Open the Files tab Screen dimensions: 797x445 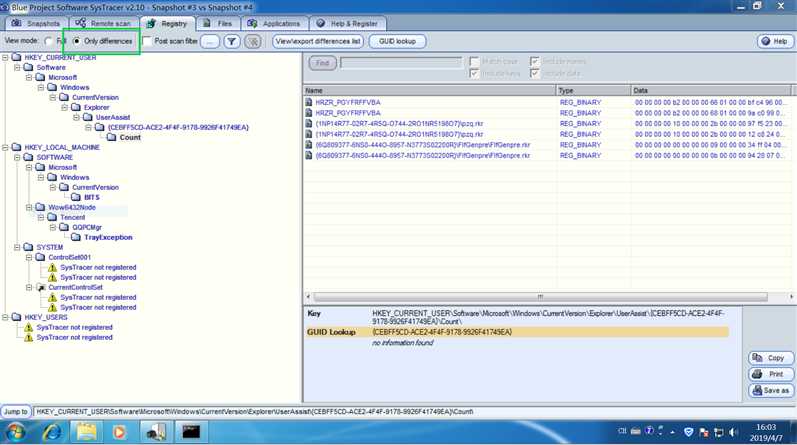click(x=218, y=23)
